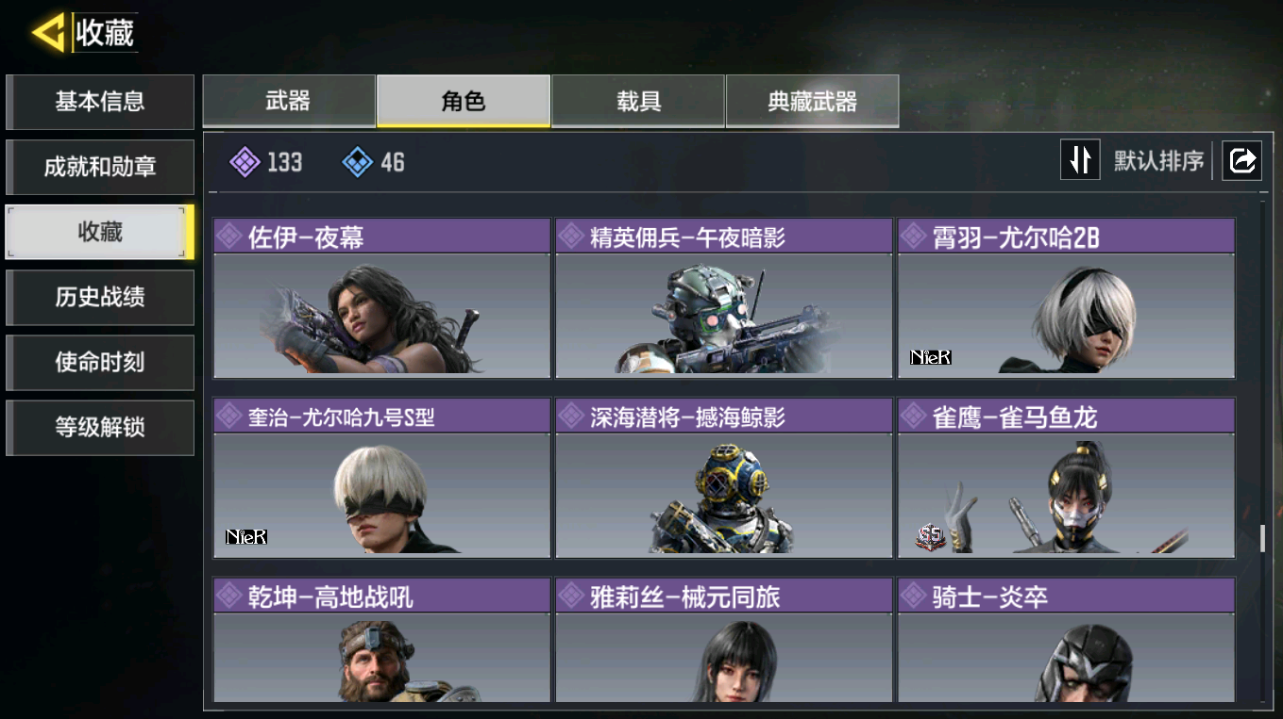The width and height of the screenshot is (1283, 719).
Task: Open the 使命时刻 sidebar item
Action: pyautogui.click(x=100, y=362)
